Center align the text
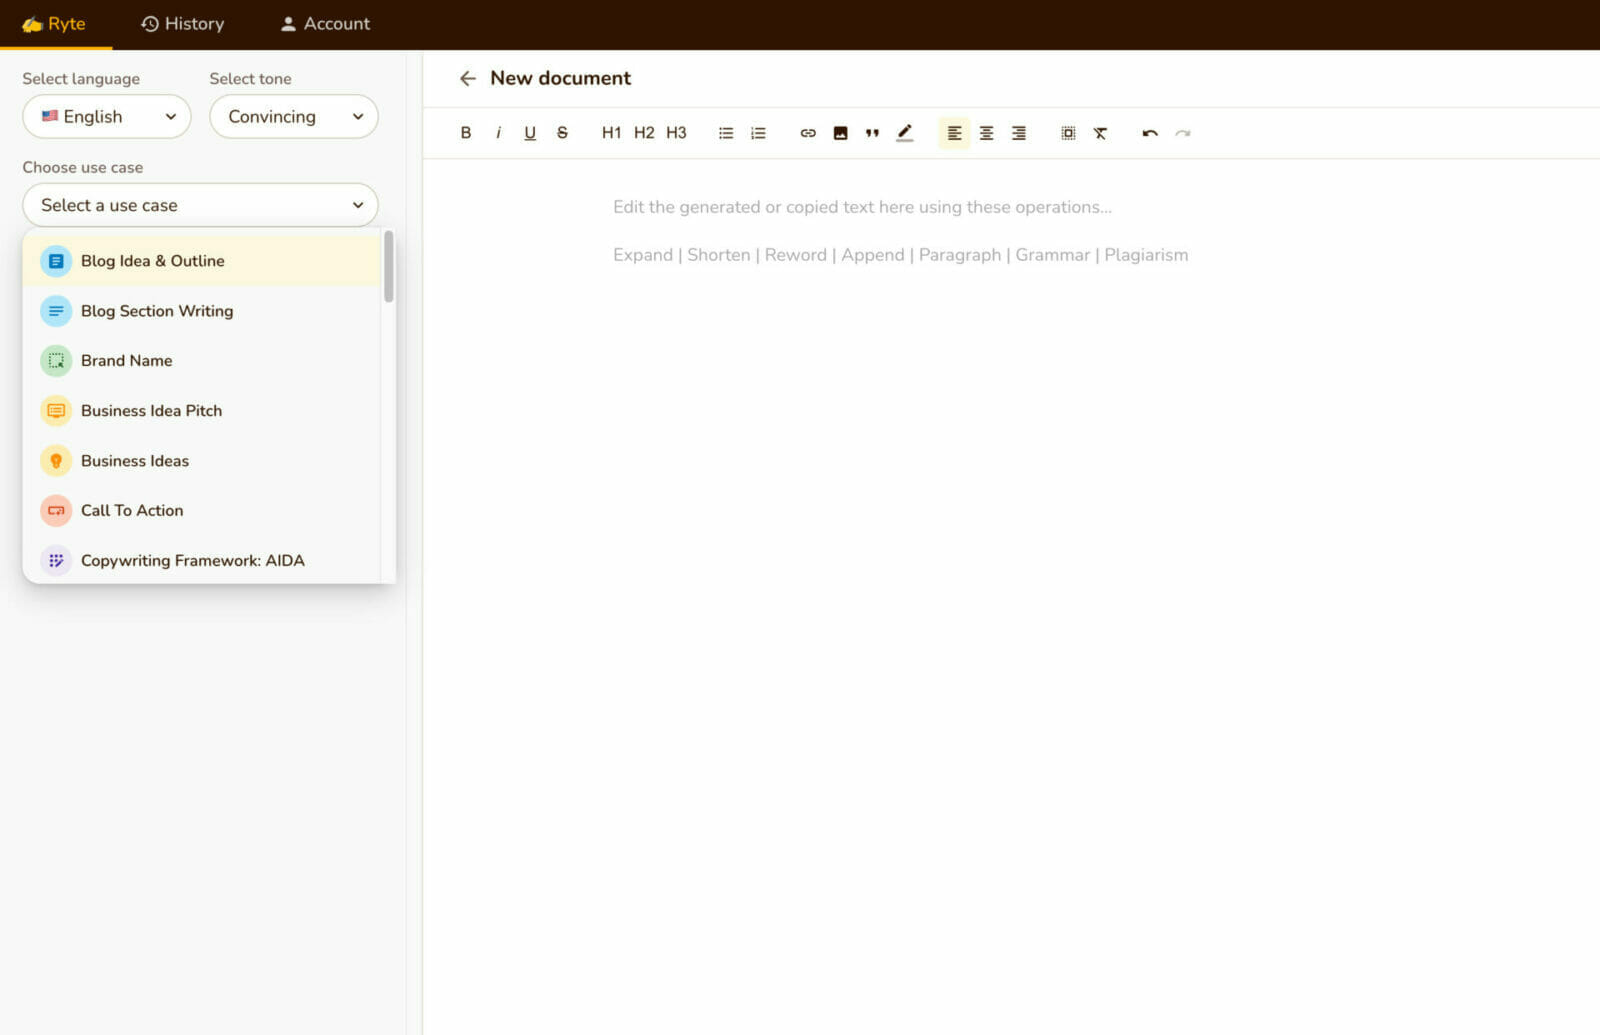This screenshot has width=1600, height=1035. click(986, 133)
